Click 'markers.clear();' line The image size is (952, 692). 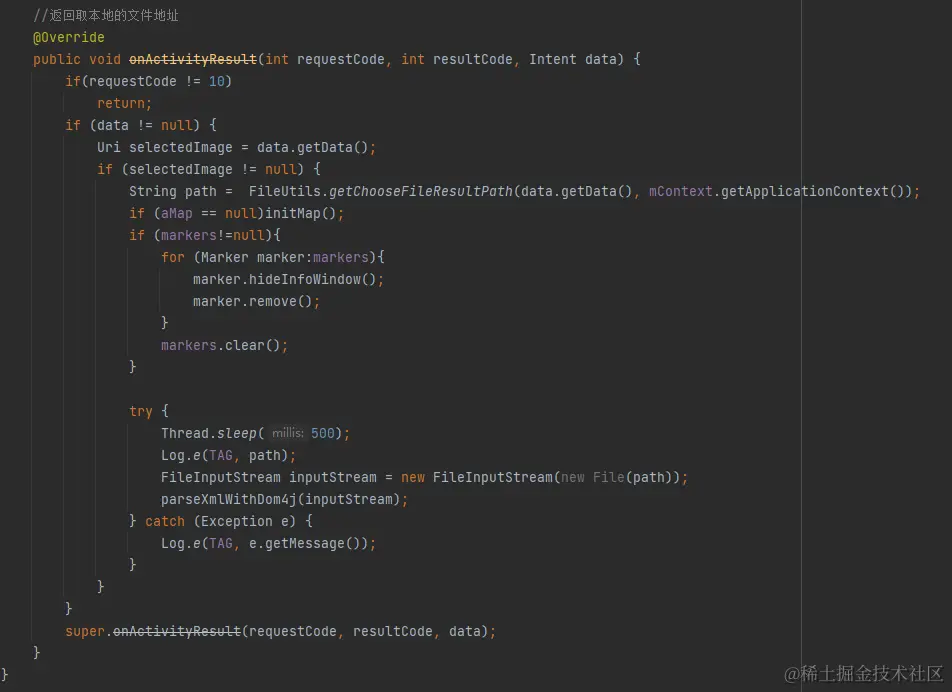225,345
